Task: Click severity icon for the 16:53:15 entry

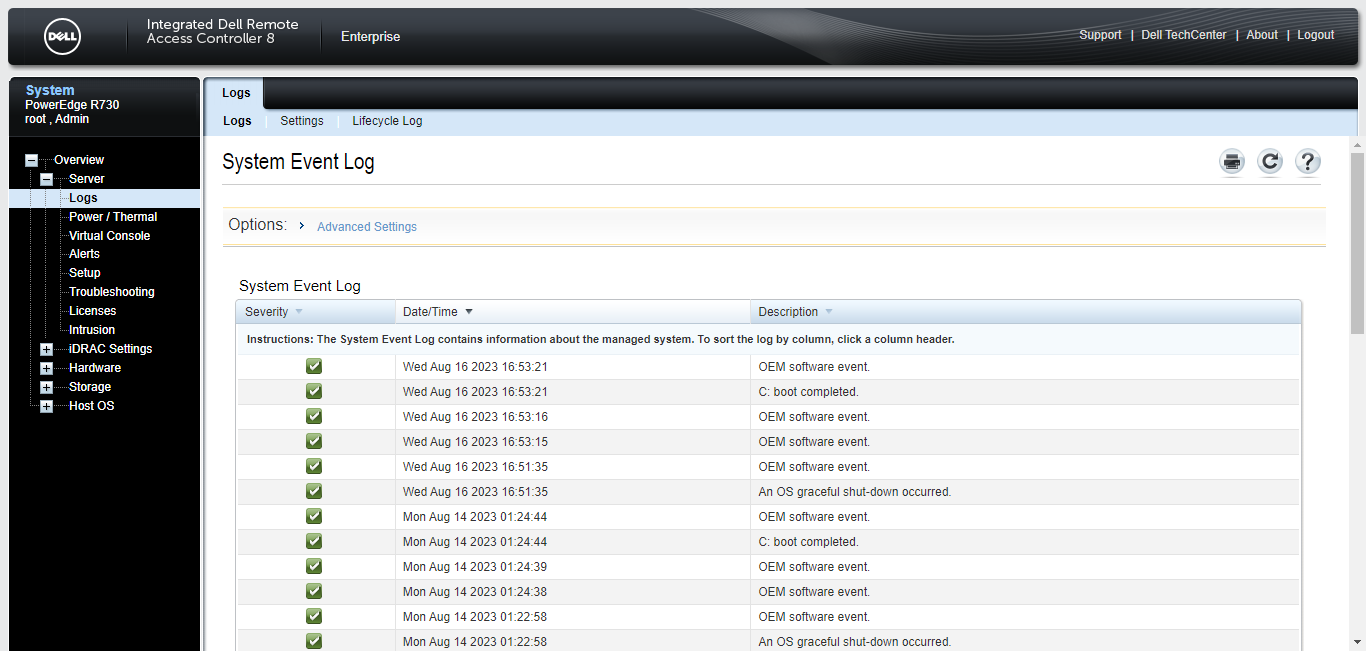Action: (314, 441)
